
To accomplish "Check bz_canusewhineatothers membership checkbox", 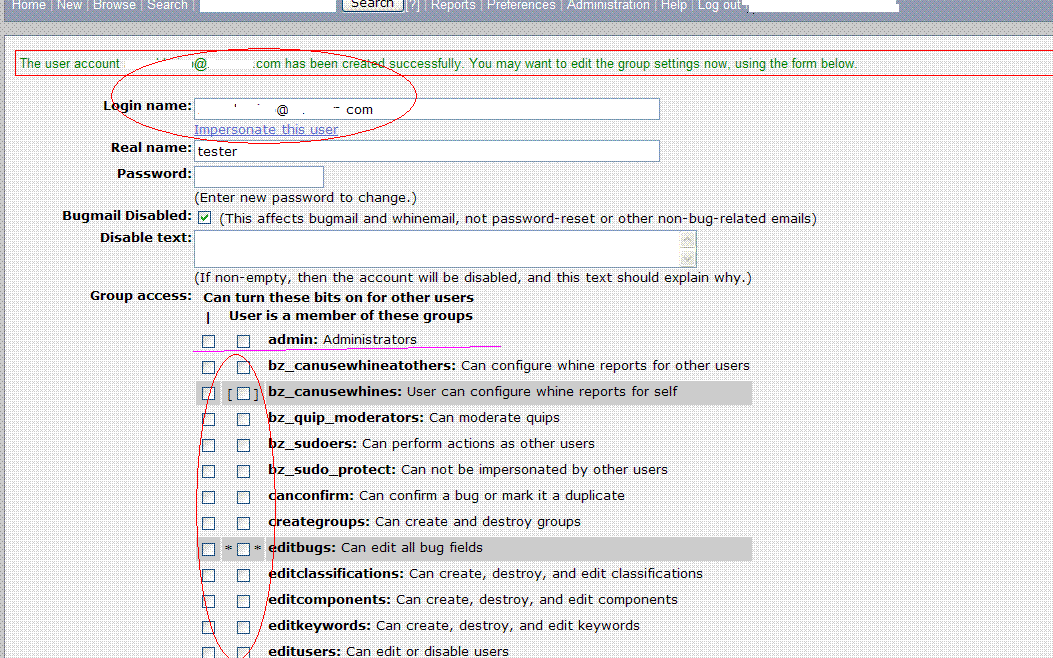I will point(243,367).
